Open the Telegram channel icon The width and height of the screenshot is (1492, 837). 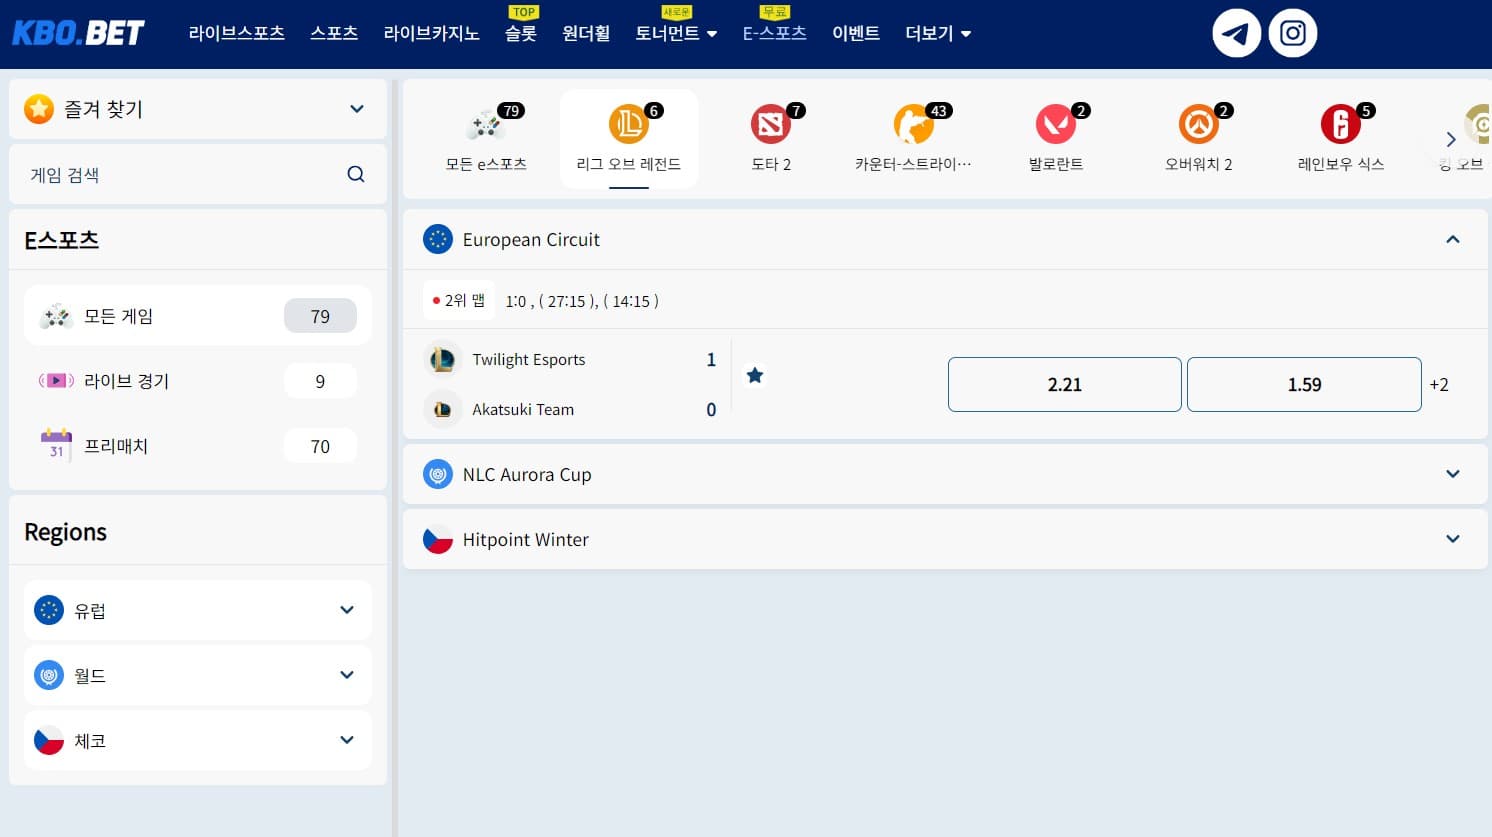point(1236,33)
